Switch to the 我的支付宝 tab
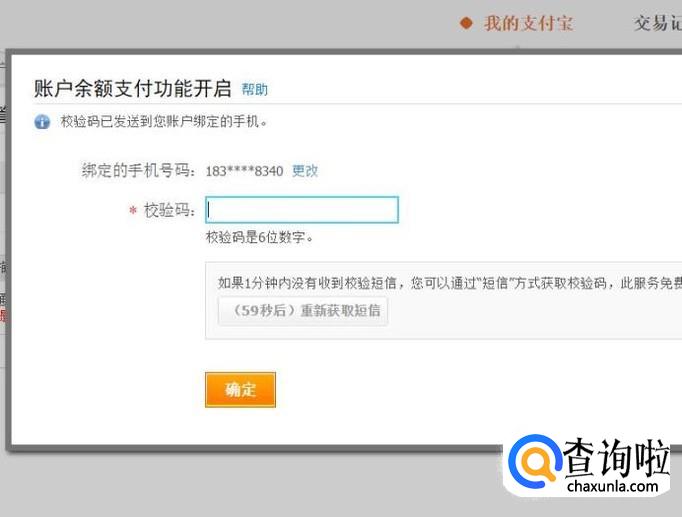Image resolution: width=682 pixels, height=517 pixels. pyautogui.click(x=528, y=23)
